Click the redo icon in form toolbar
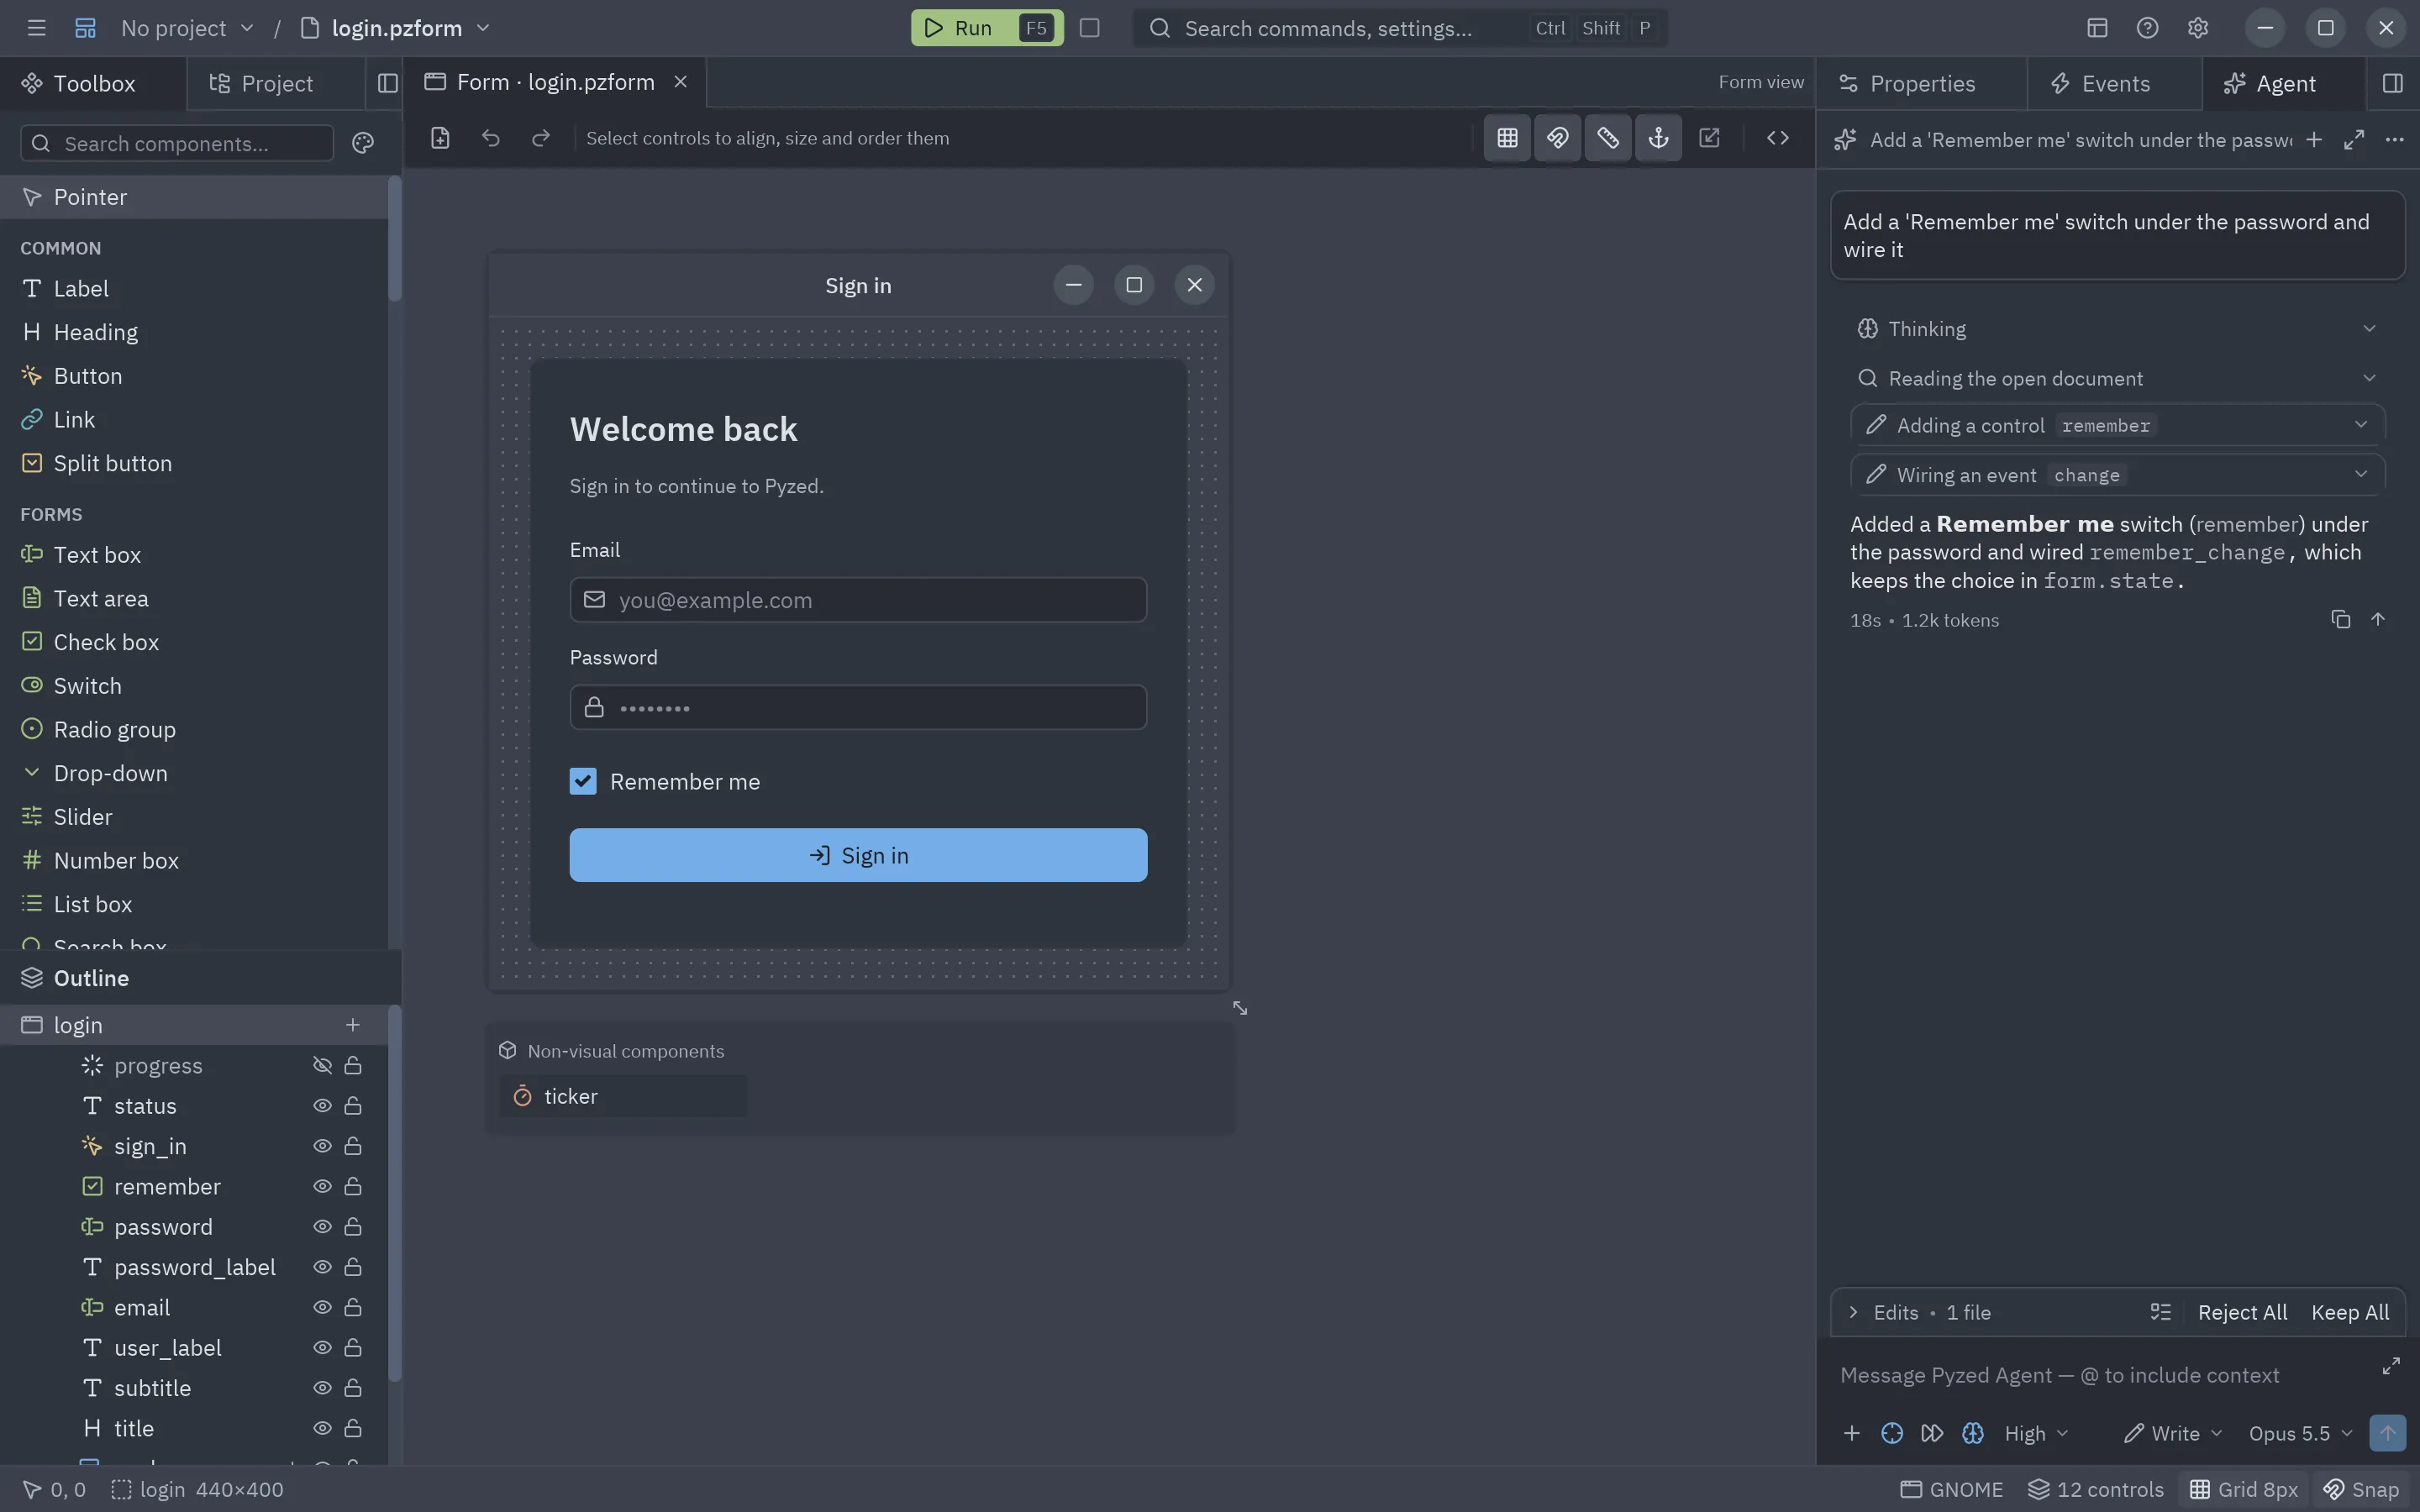 pyautogui.click(x=541, y=138)
